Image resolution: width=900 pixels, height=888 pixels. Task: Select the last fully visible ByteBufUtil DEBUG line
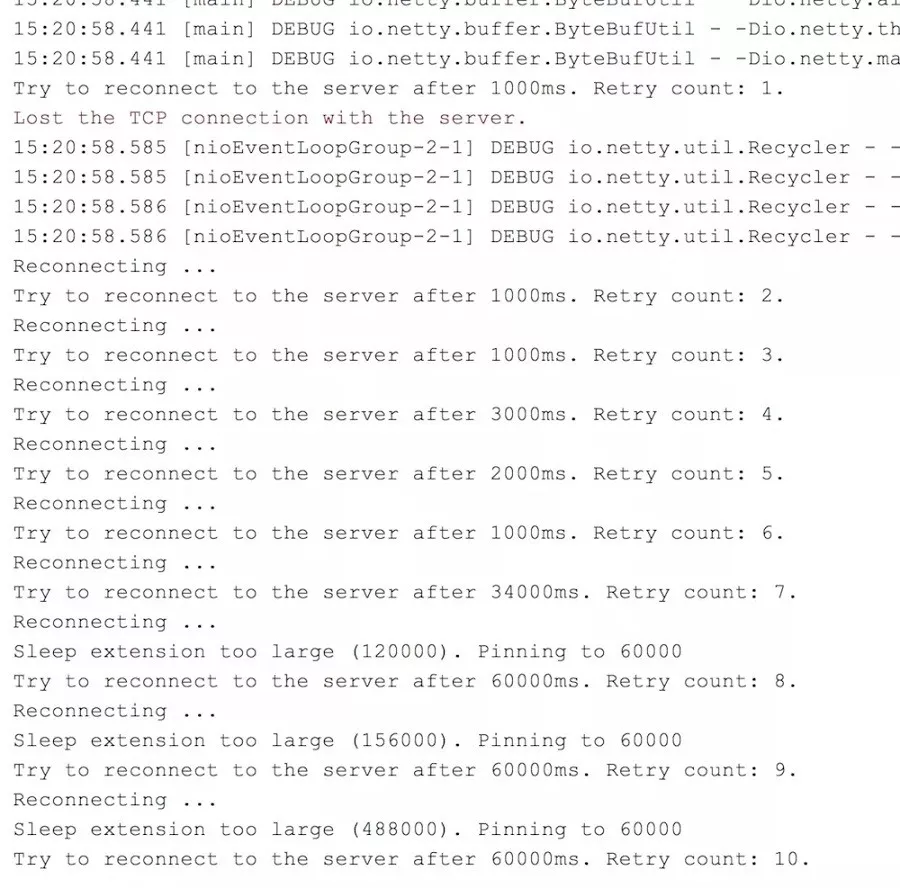[x=456, y=59]
